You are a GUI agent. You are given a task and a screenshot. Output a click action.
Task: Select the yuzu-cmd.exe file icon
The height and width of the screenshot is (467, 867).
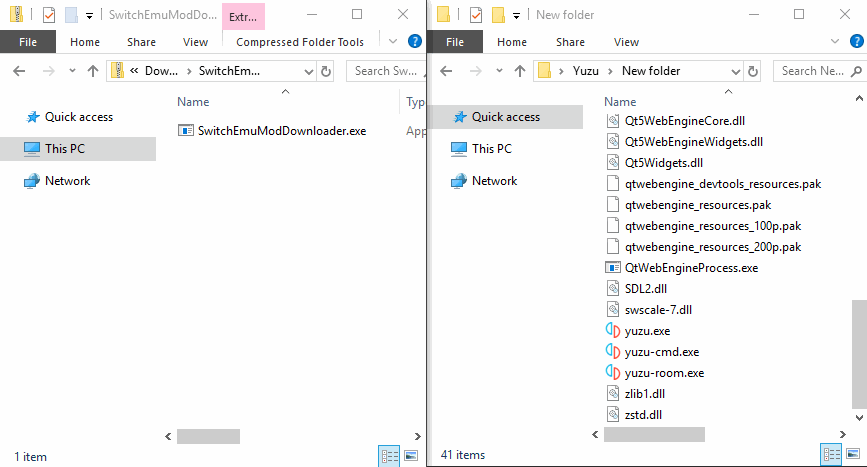pos(613,351)
